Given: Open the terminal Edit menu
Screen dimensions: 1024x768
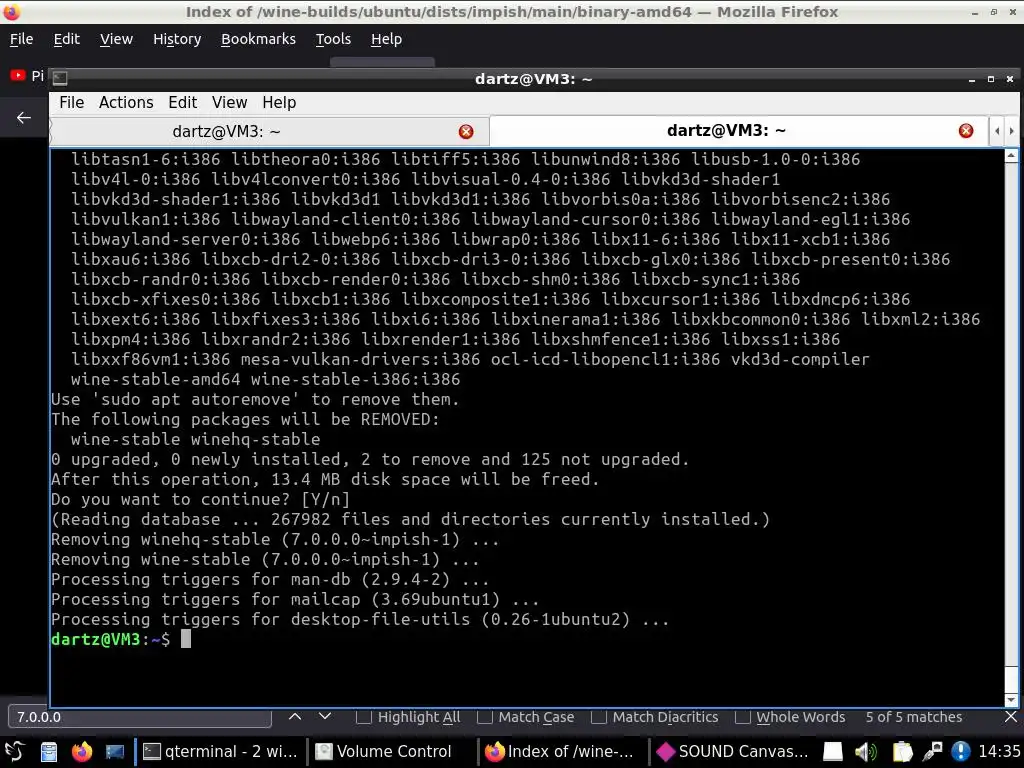Looking at the screenshot, I should (x=182, y=103).
